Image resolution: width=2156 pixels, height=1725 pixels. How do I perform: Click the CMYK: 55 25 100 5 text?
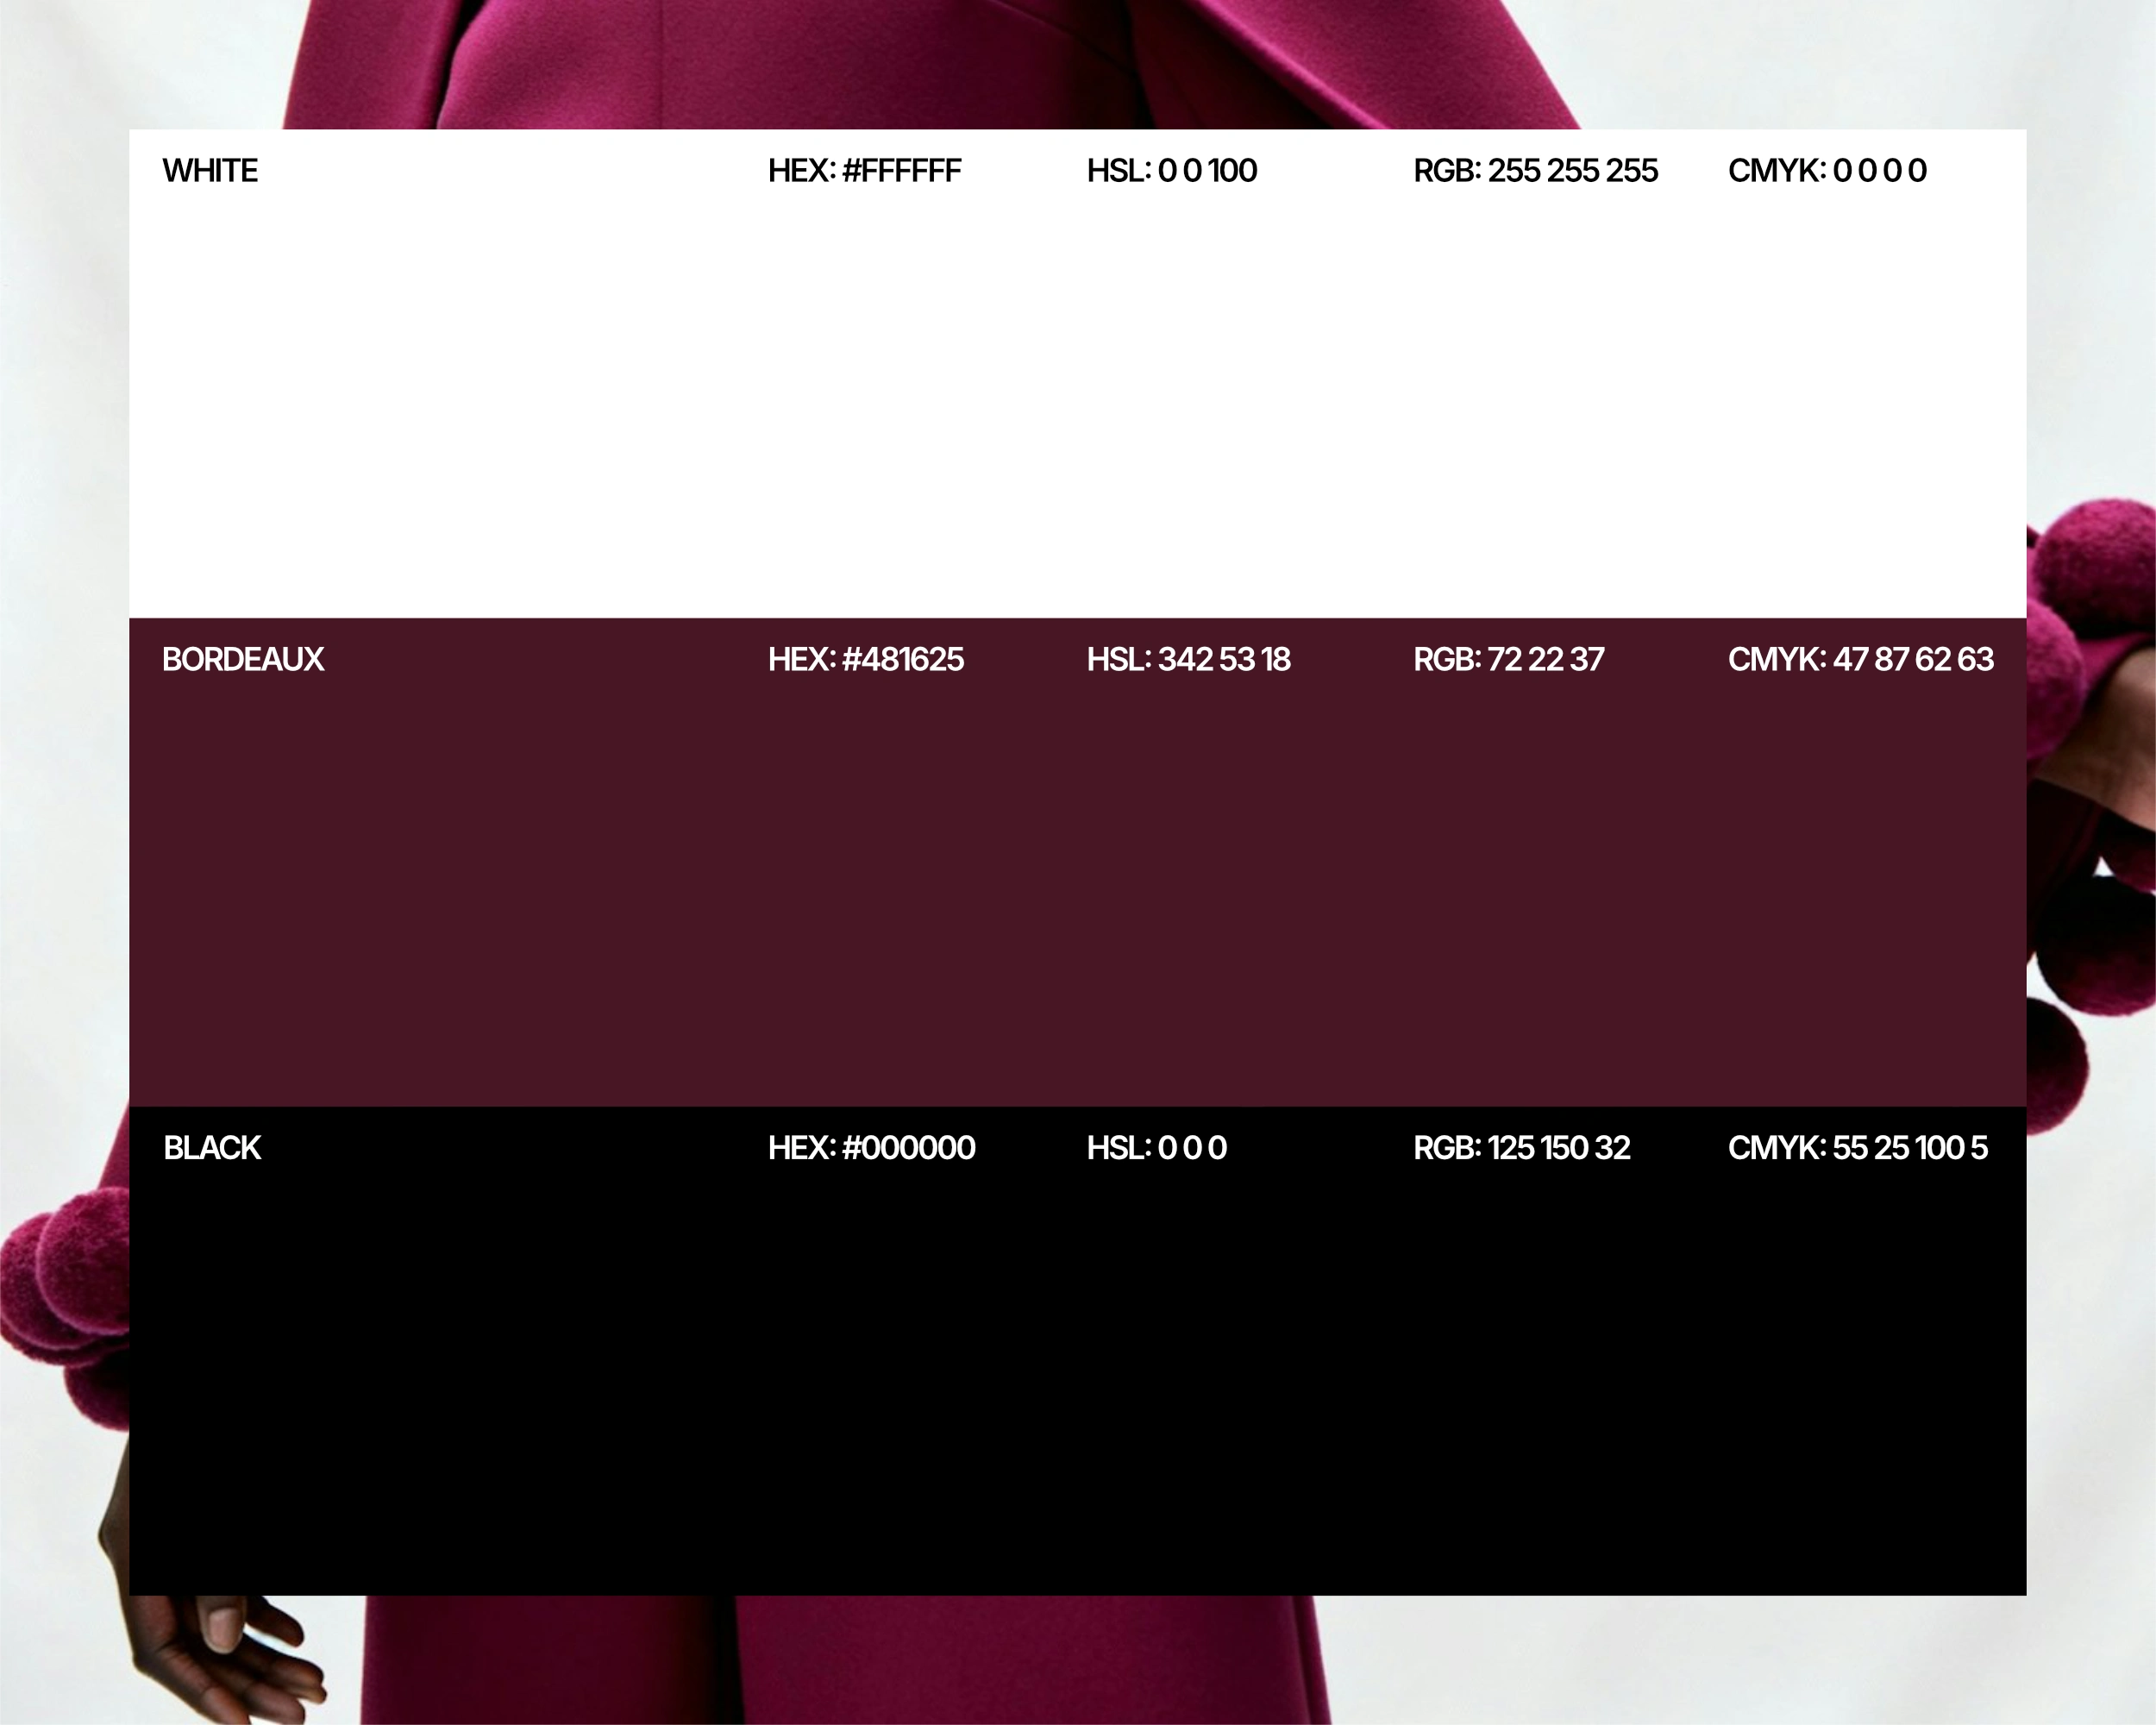1857,1147
